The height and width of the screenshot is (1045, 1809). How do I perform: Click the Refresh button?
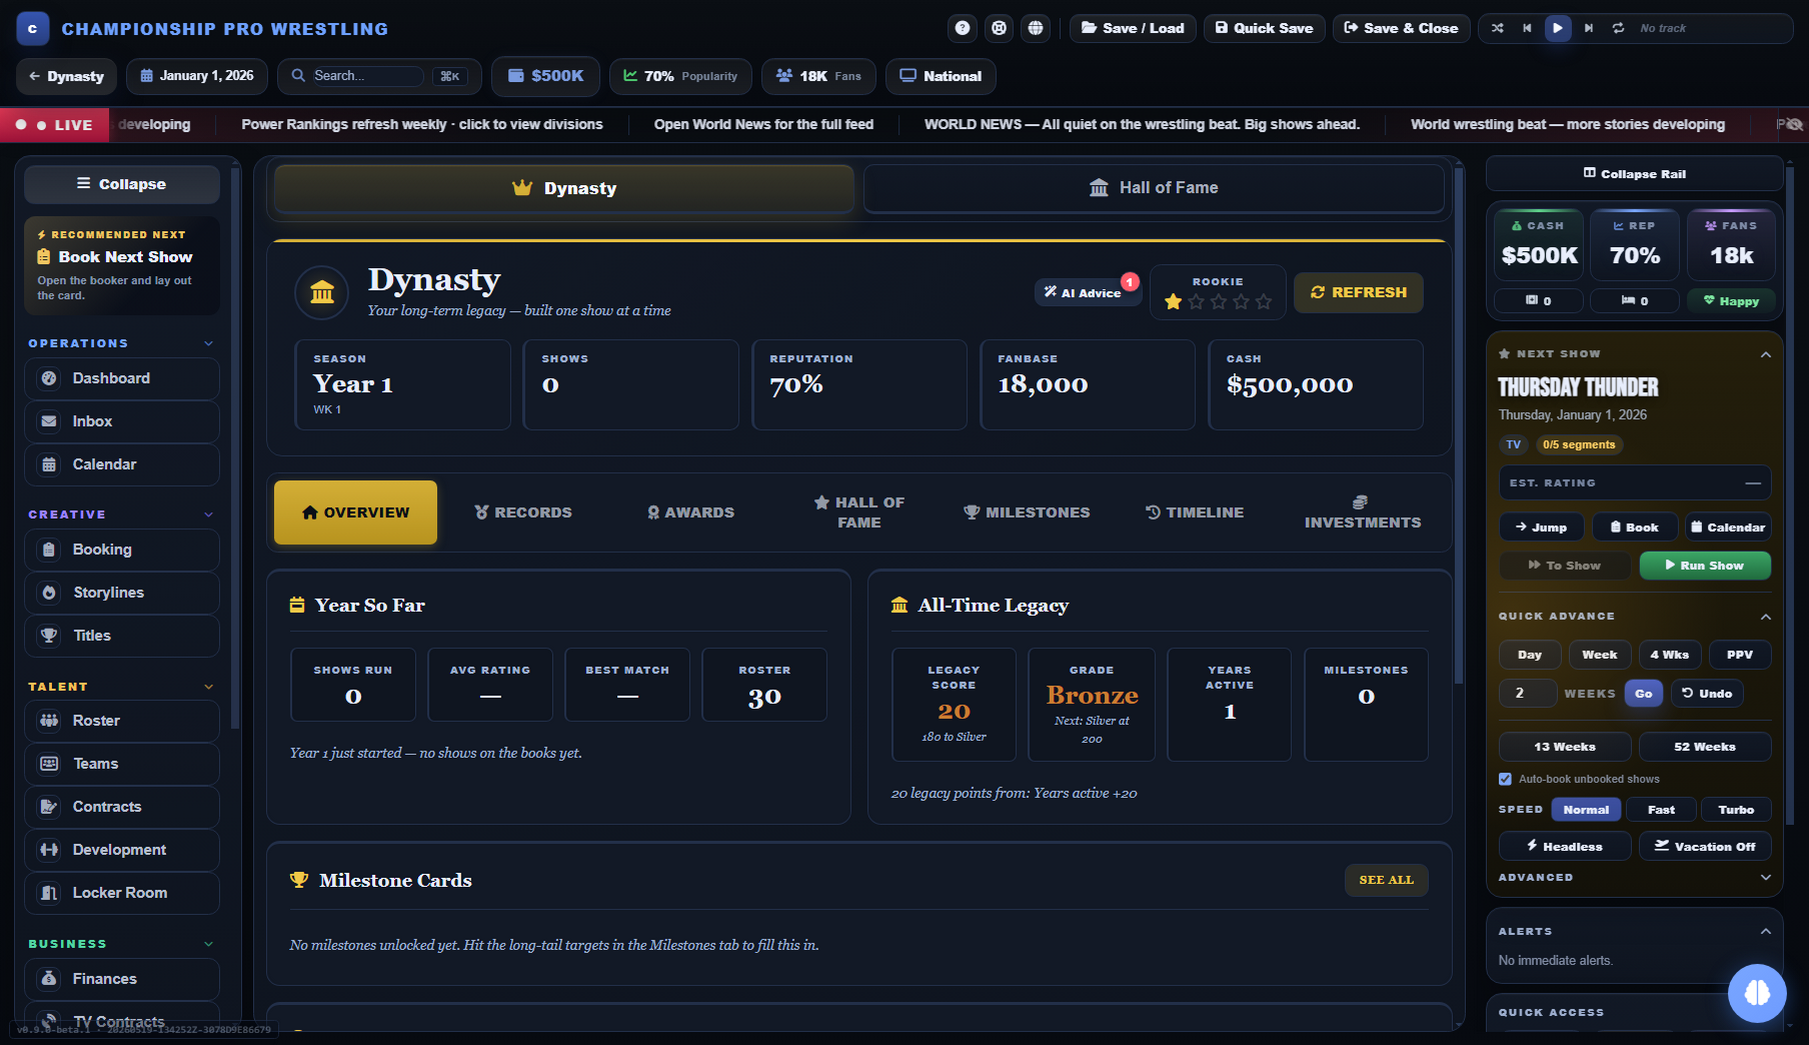point(1358,292)
